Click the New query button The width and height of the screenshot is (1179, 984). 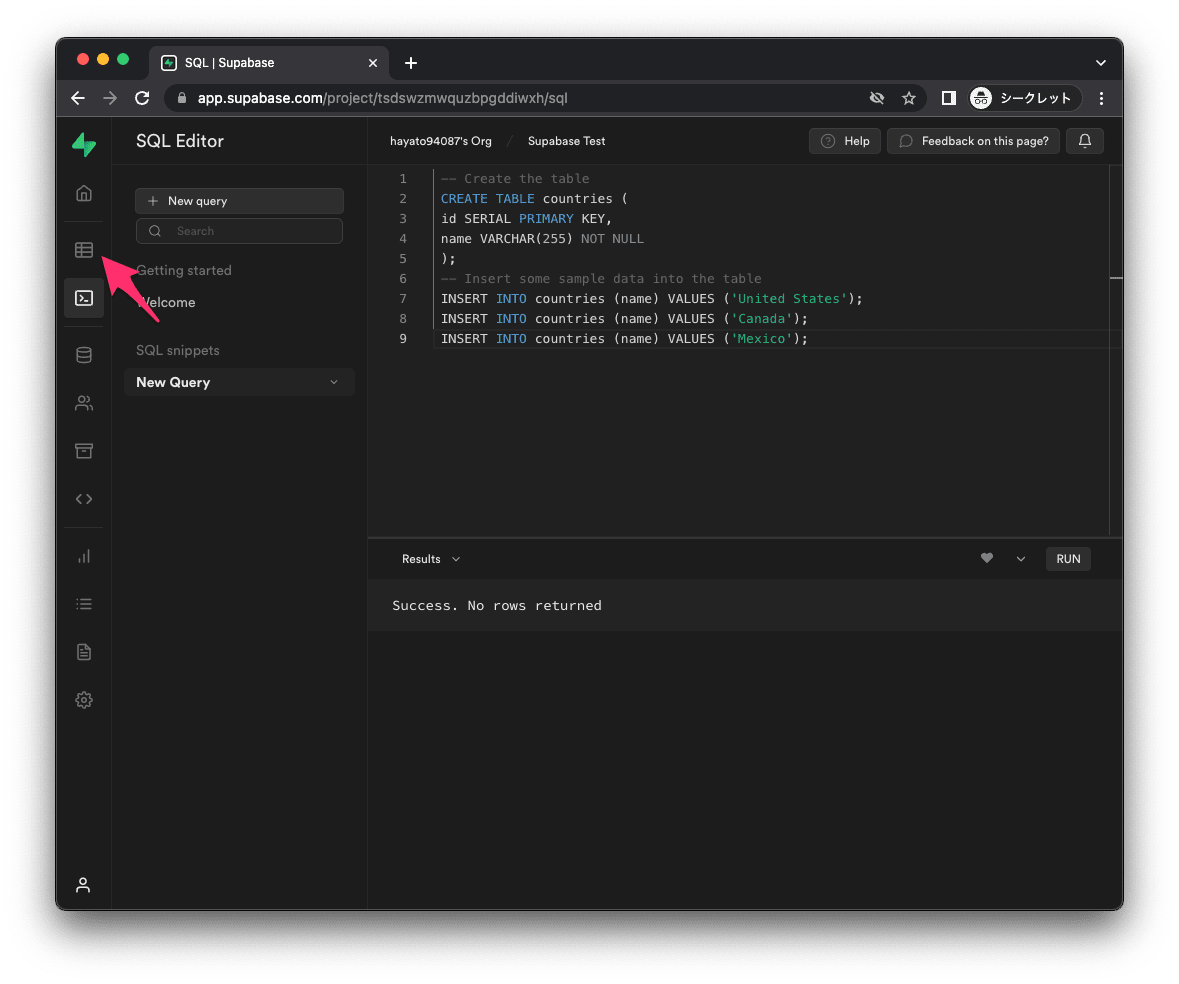pyautogui.click(x=239, y=201)
